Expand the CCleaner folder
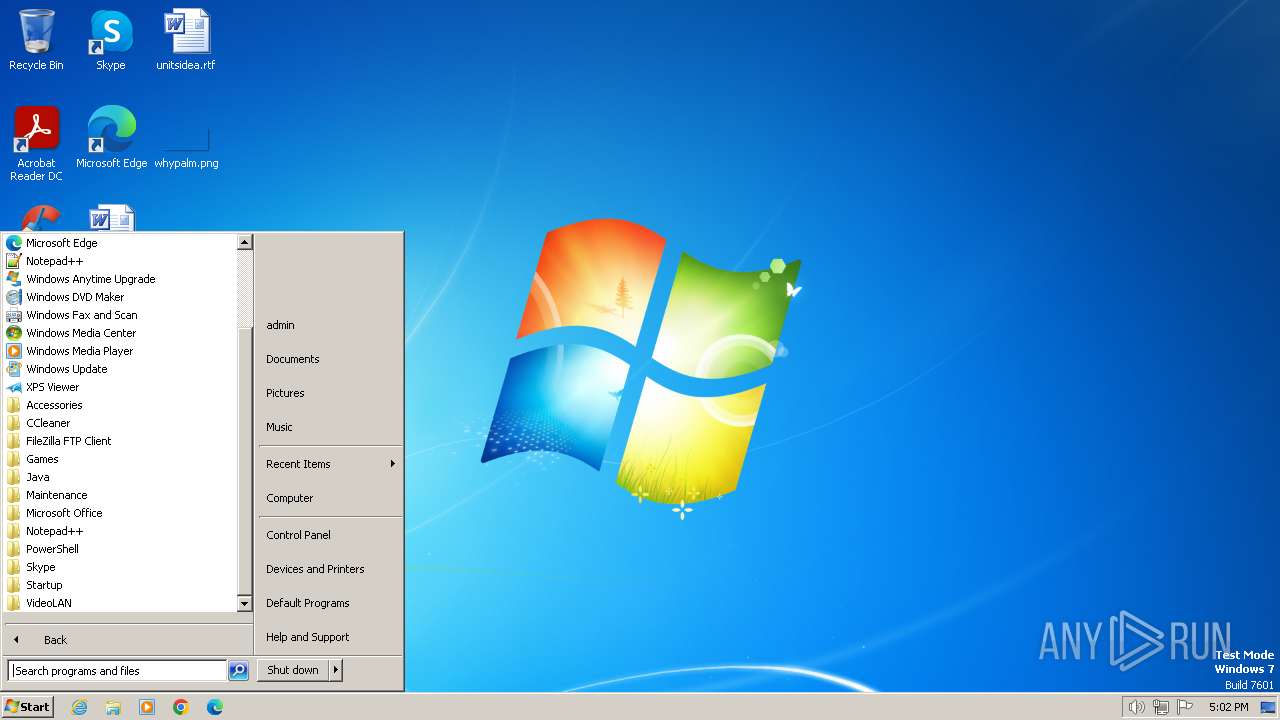The width and height of the screenshot is (1280, 720). (48, 423)
